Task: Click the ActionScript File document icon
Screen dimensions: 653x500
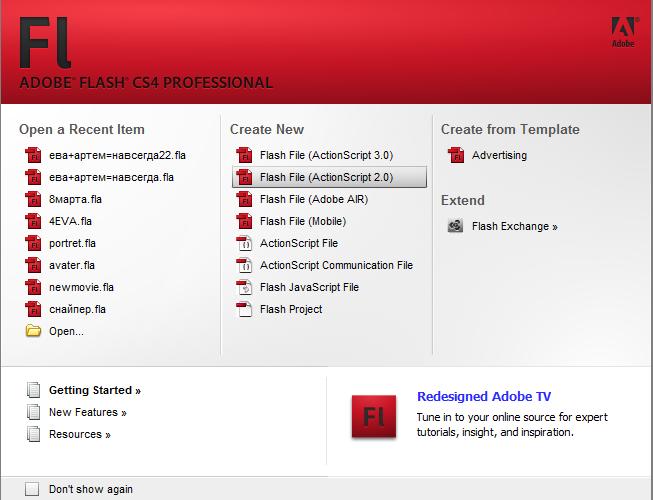Action: point(244,244)
